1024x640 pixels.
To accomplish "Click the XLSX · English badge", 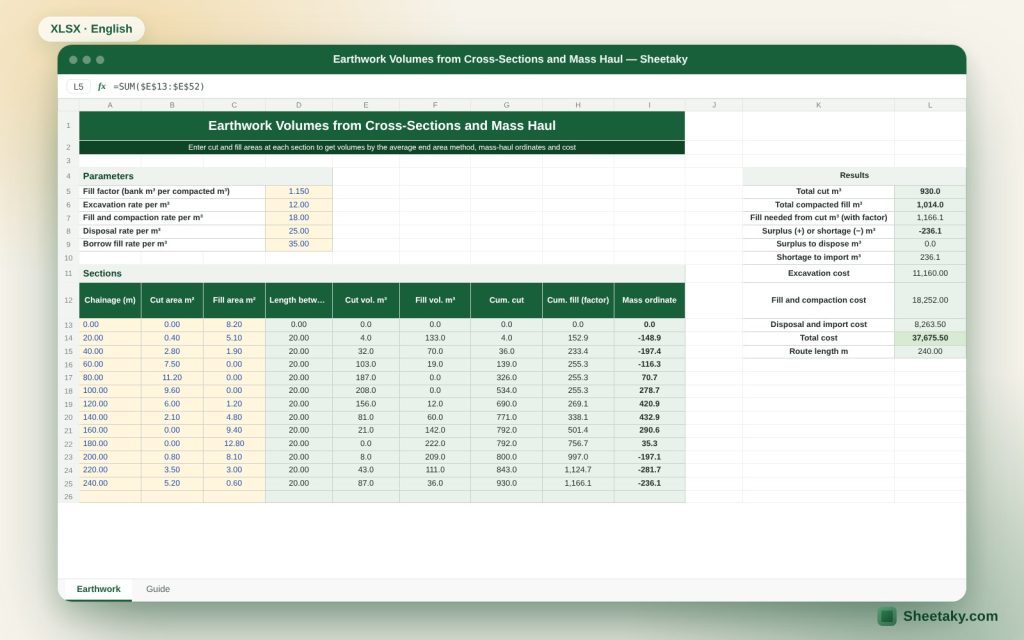I will 91,29.
